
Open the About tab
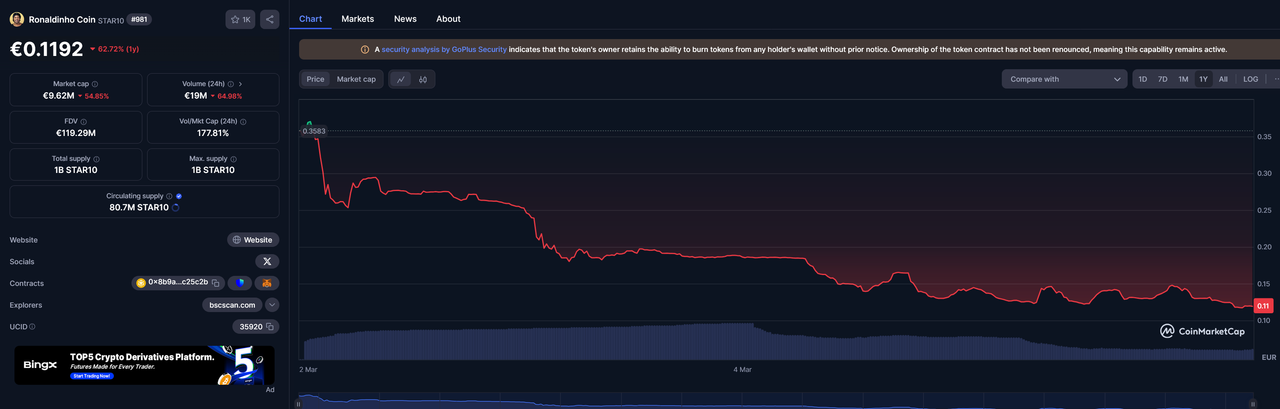point(448,19)
